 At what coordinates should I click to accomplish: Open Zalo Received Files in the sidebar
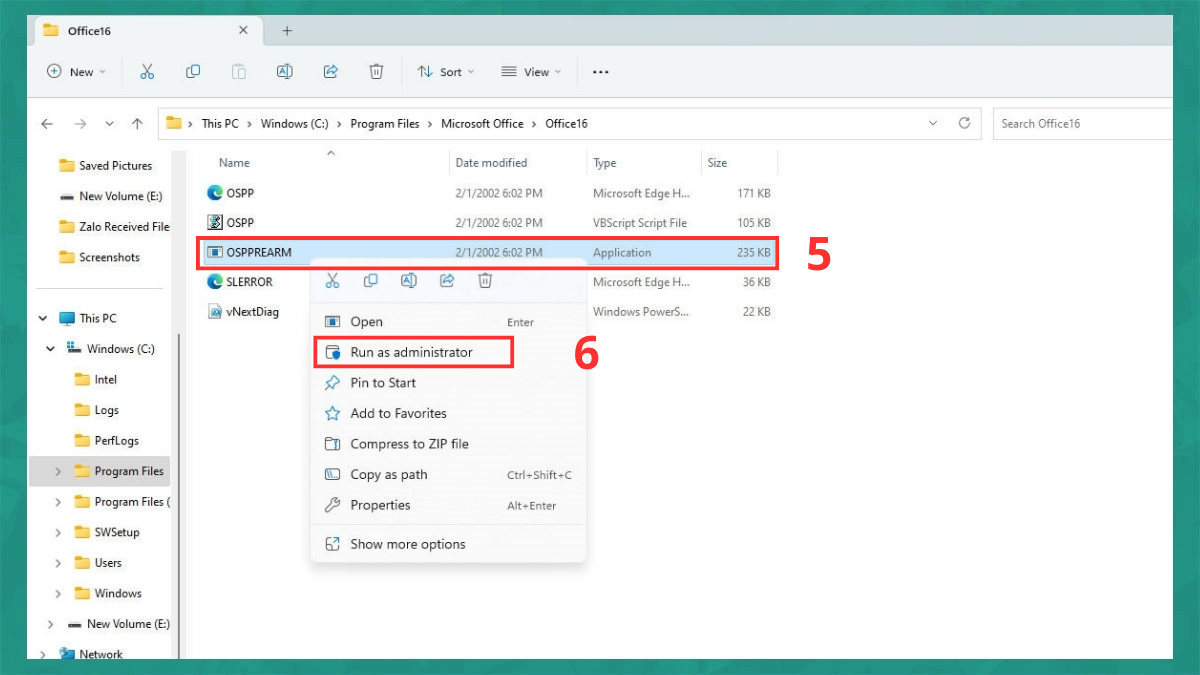pos(114,227)
